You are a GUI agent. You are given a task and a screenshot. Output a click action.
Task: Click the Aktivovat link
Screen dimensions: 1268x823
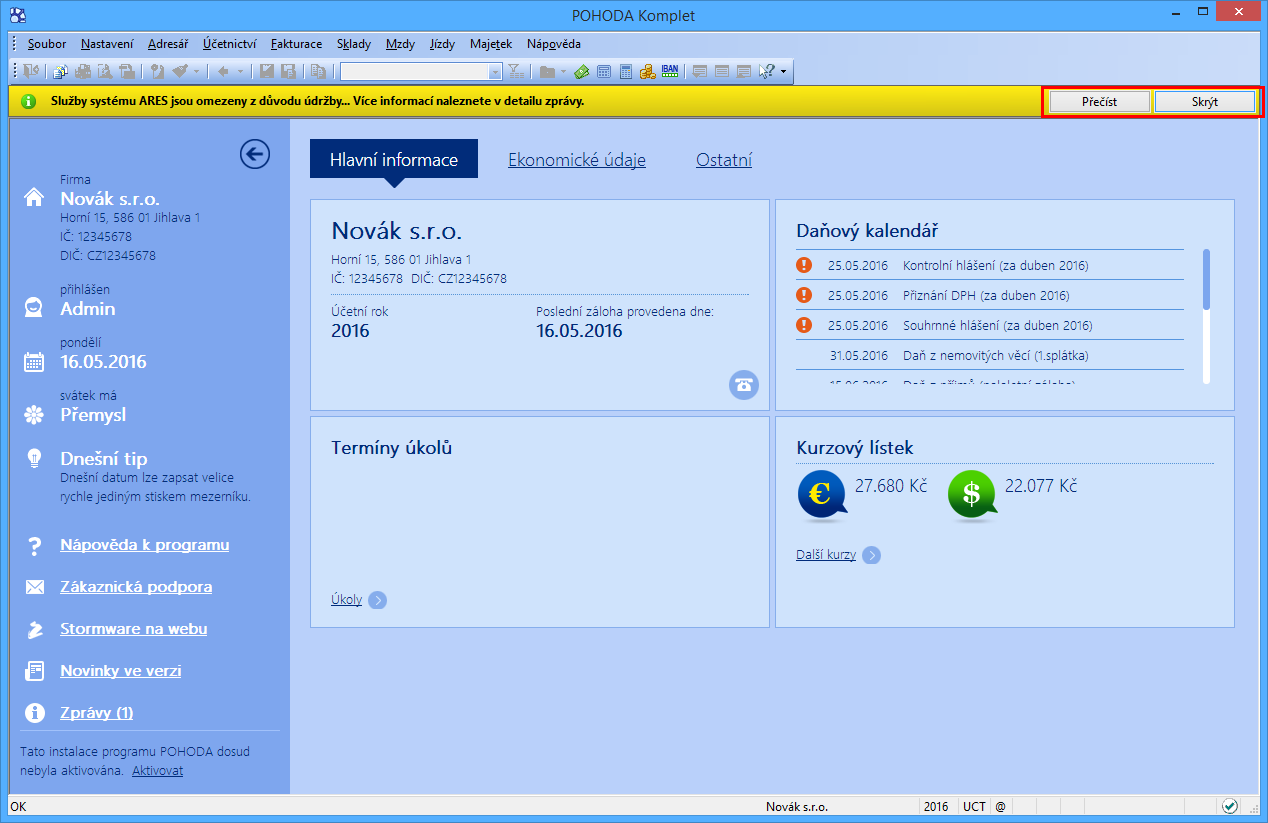click(157, 771)
